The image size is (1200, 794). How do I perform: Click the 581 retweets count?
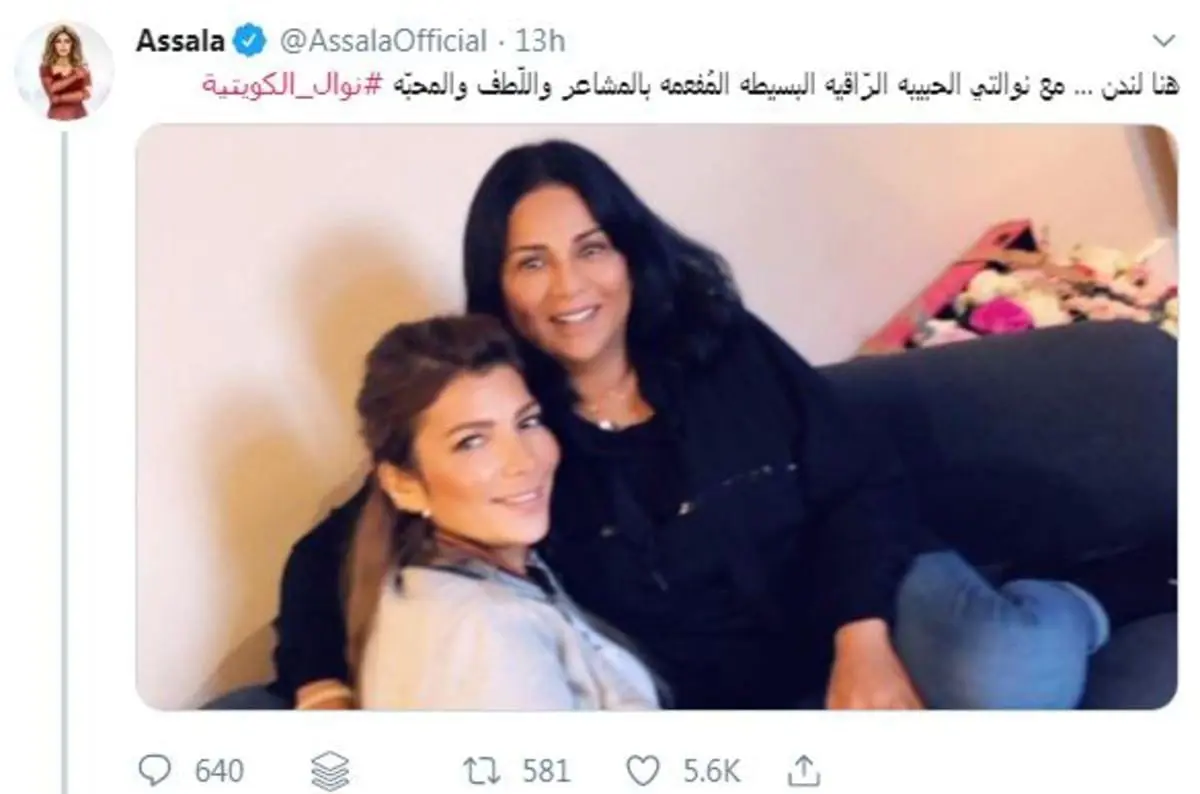(544, 771)
